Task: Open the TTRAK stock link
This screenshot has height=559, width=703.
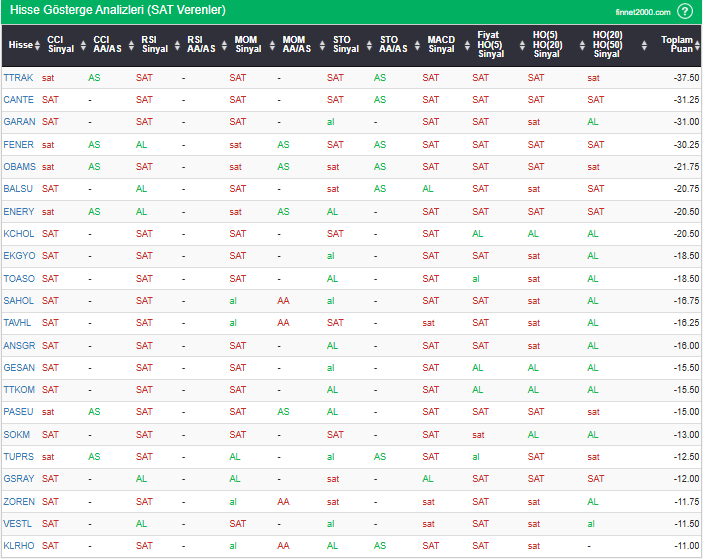Action: point(18,77)
